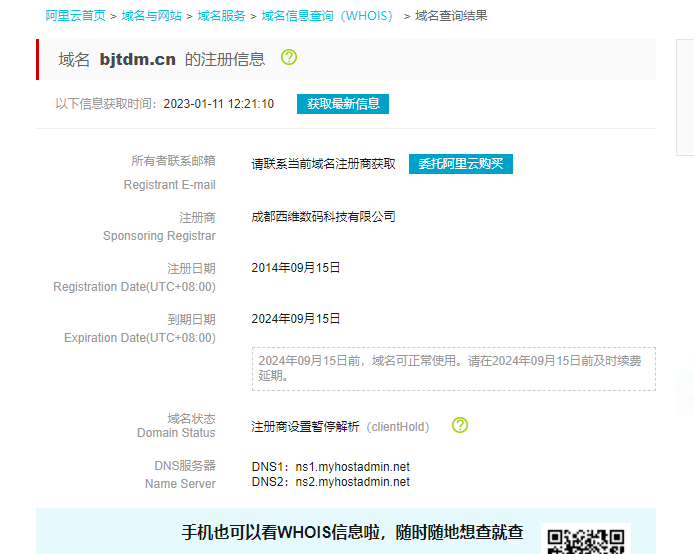Navigate to 域名服务 breadcrumb link

tap(221, 16)
